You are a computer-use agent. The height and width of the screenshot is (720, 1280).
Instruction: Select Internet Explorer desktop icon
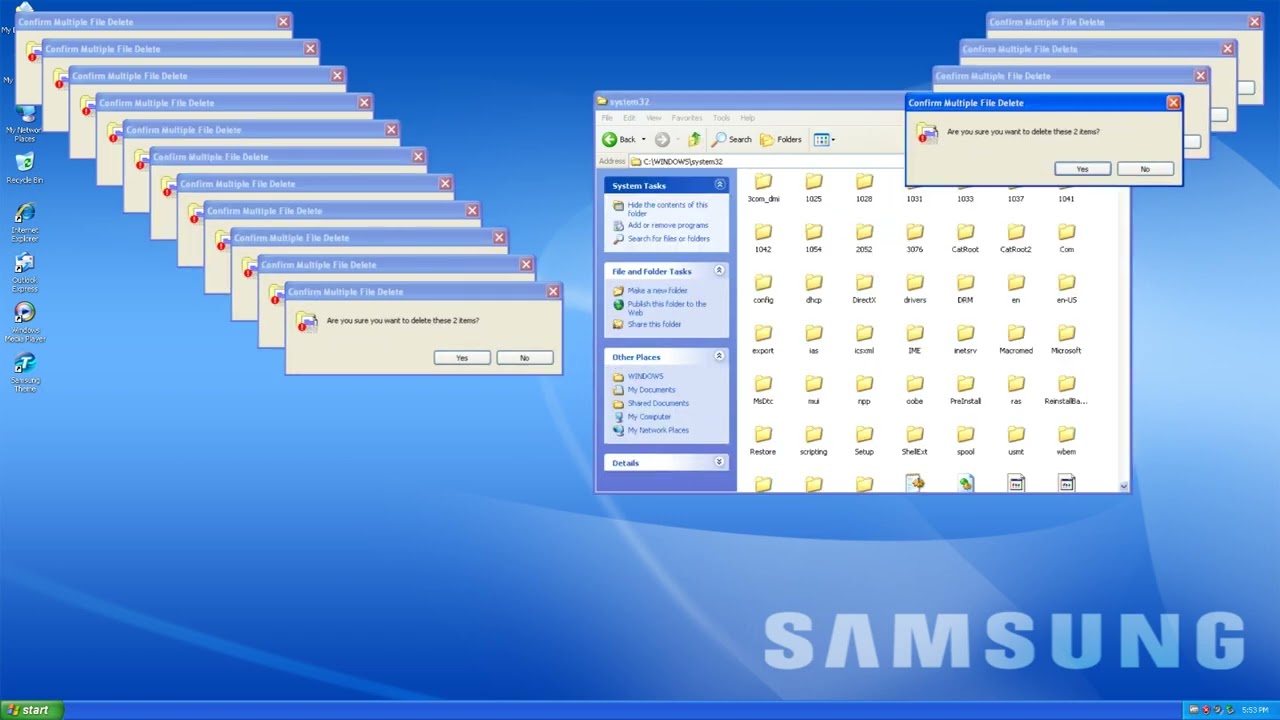coord(25,222)
